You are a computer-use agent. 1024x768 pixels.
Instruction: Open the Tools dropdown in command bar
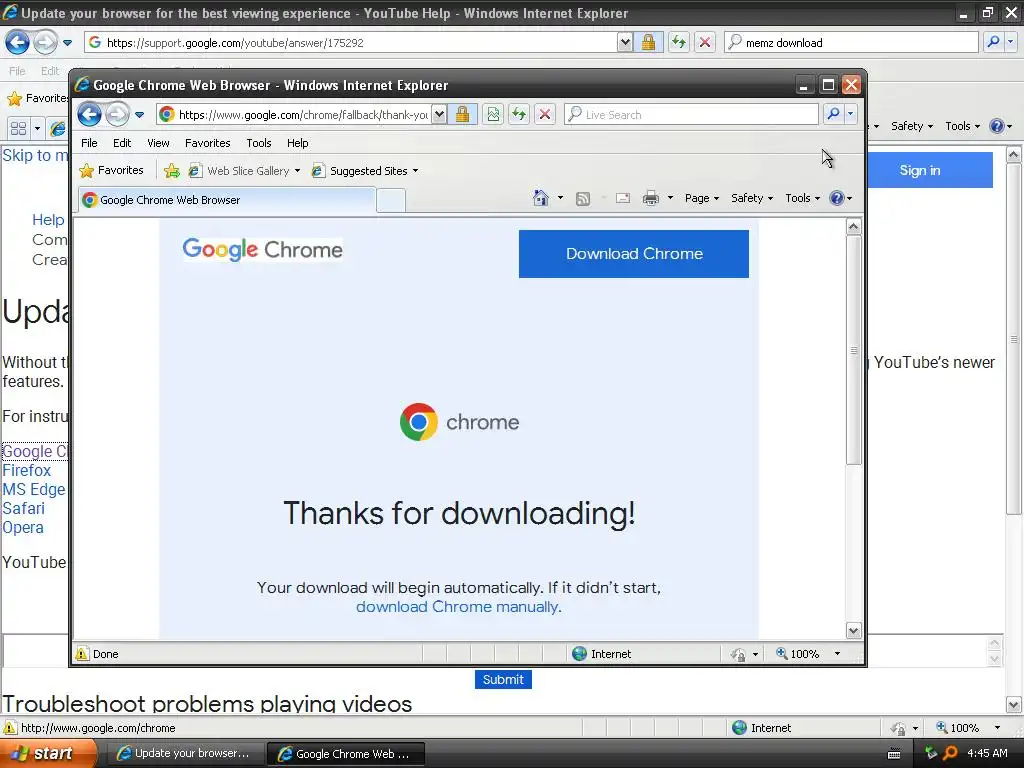(802, 198)
